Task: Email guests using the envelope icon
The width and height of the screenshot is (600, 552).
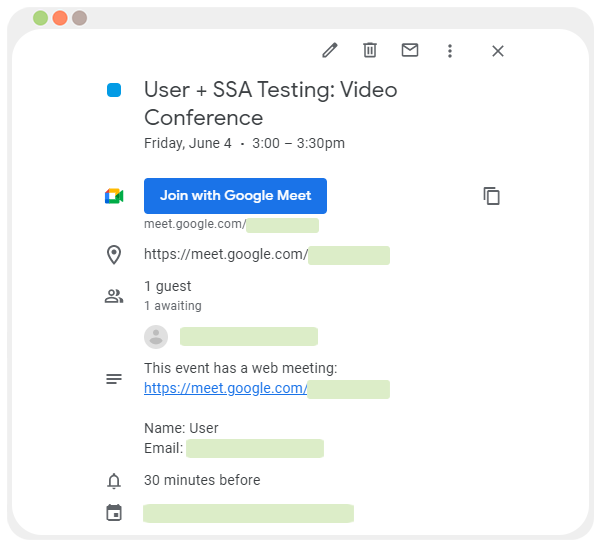Action: pyautogui.click(x=410, y=50)
